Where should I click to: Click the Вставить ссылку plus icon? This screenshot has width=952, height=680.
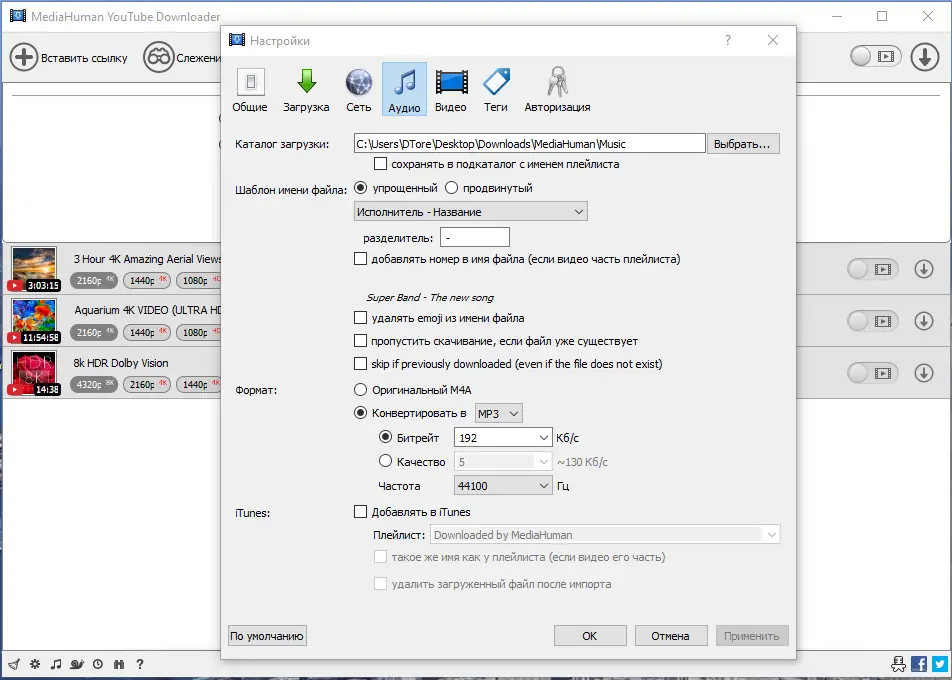pos(24,58)
